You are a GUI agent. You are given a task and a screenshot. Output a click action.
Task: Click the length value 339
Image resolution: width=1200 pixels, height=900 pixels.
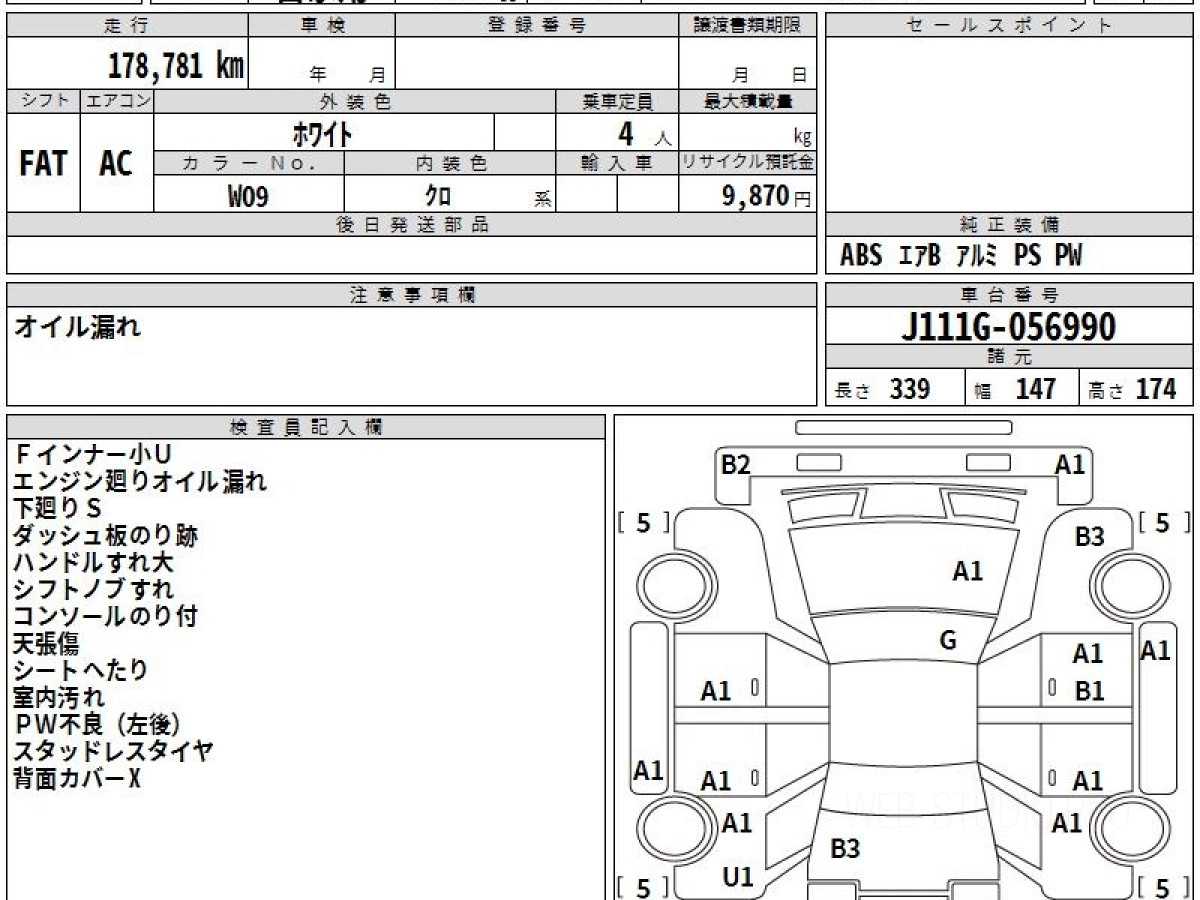[910, 389]
